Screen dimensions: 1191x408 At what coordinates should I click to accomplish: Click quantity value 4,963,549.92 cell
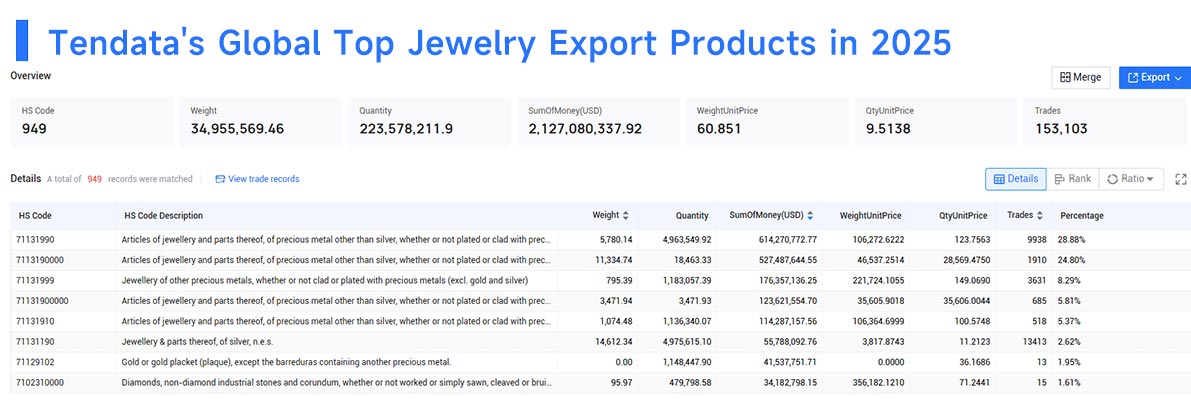687,240
